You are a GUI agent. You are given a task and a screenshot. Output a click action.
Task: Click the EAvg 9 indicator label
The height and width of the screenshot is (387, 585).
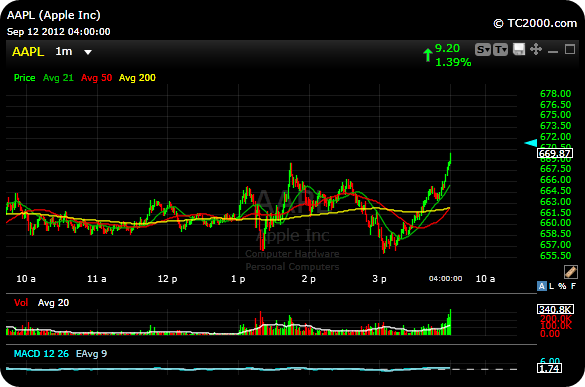[x=91, y=353]
